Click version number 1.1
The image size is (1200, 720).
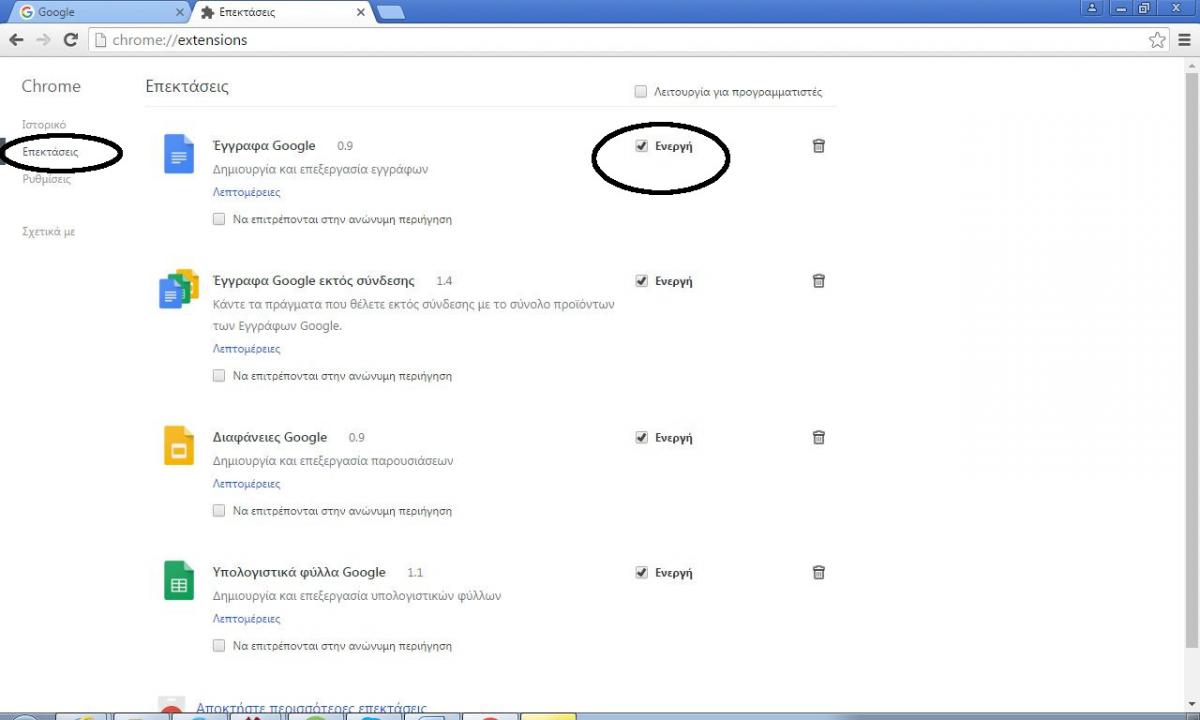415,573
